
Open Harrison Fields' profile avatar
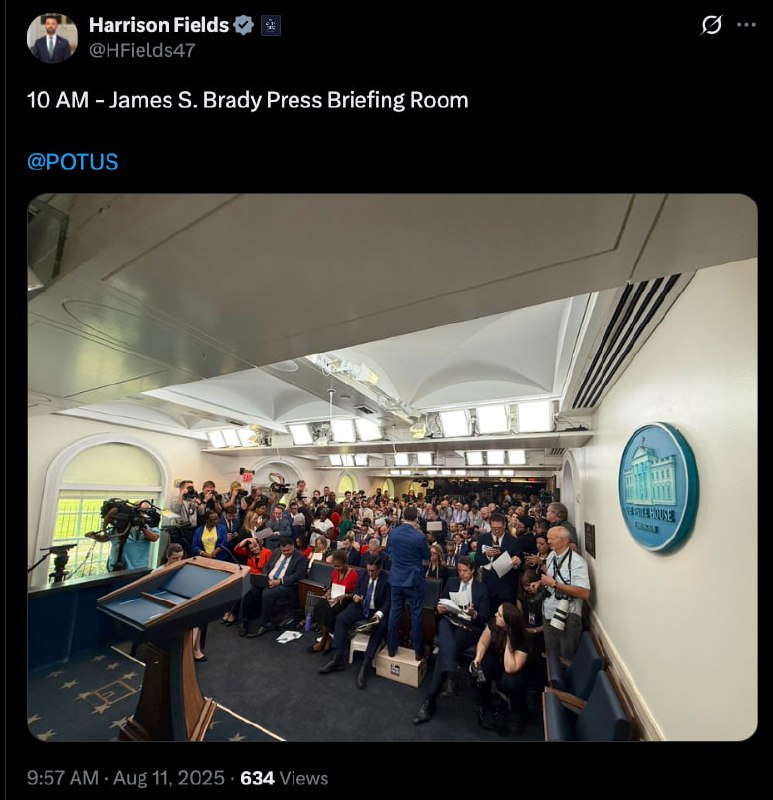[x=52, y=38]
